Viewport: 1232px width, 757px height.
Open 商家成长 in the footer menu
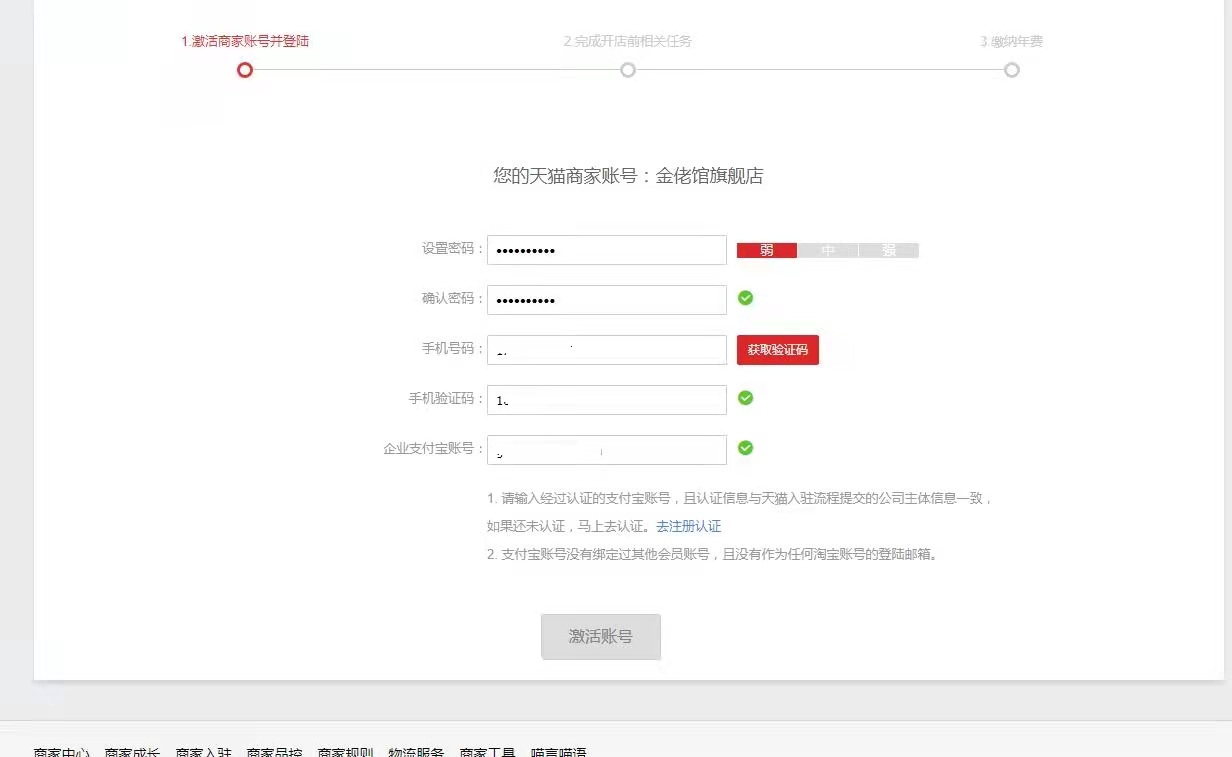tap(132, 752)
